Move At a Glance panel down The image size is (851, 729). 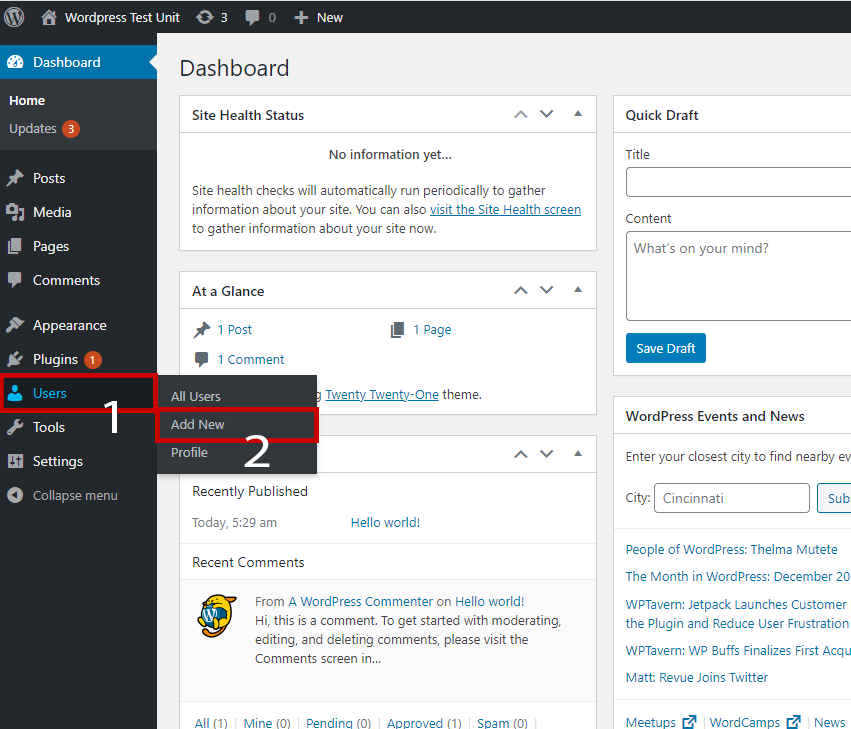pyautogui.click(x=547, y=290)
